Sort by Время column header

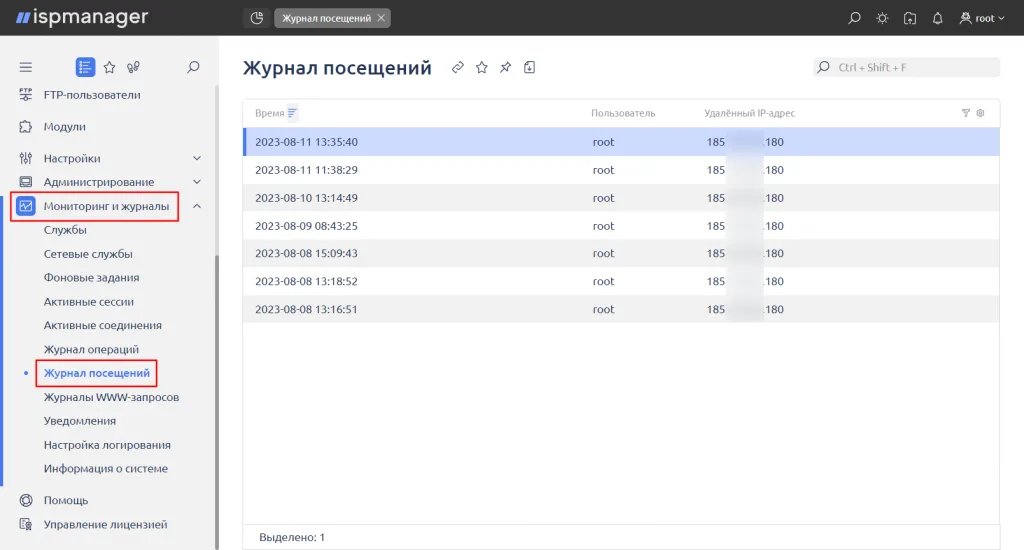(x=270, y=113)
